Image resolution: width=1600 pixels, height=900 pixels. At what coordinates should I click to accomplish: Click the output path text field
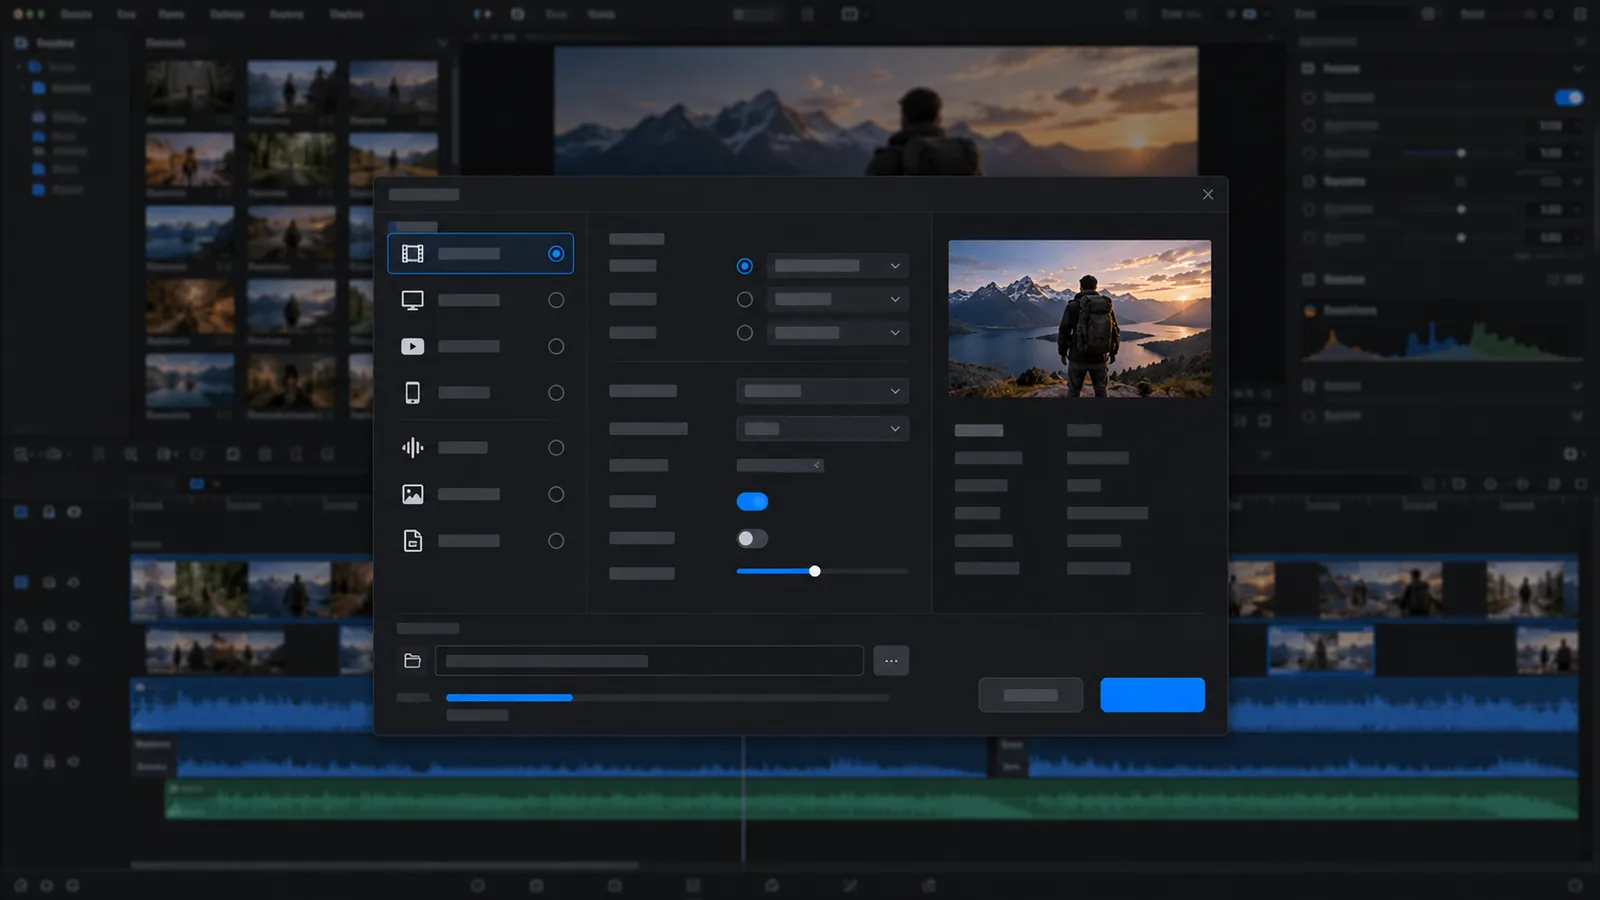(649, 661)
